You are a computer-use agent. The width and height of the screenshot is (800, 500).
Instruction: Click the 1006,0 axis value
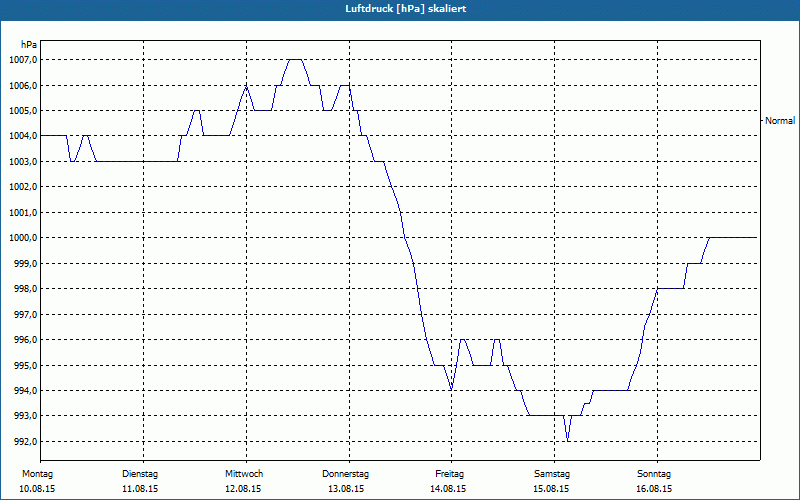click(23, 85)
